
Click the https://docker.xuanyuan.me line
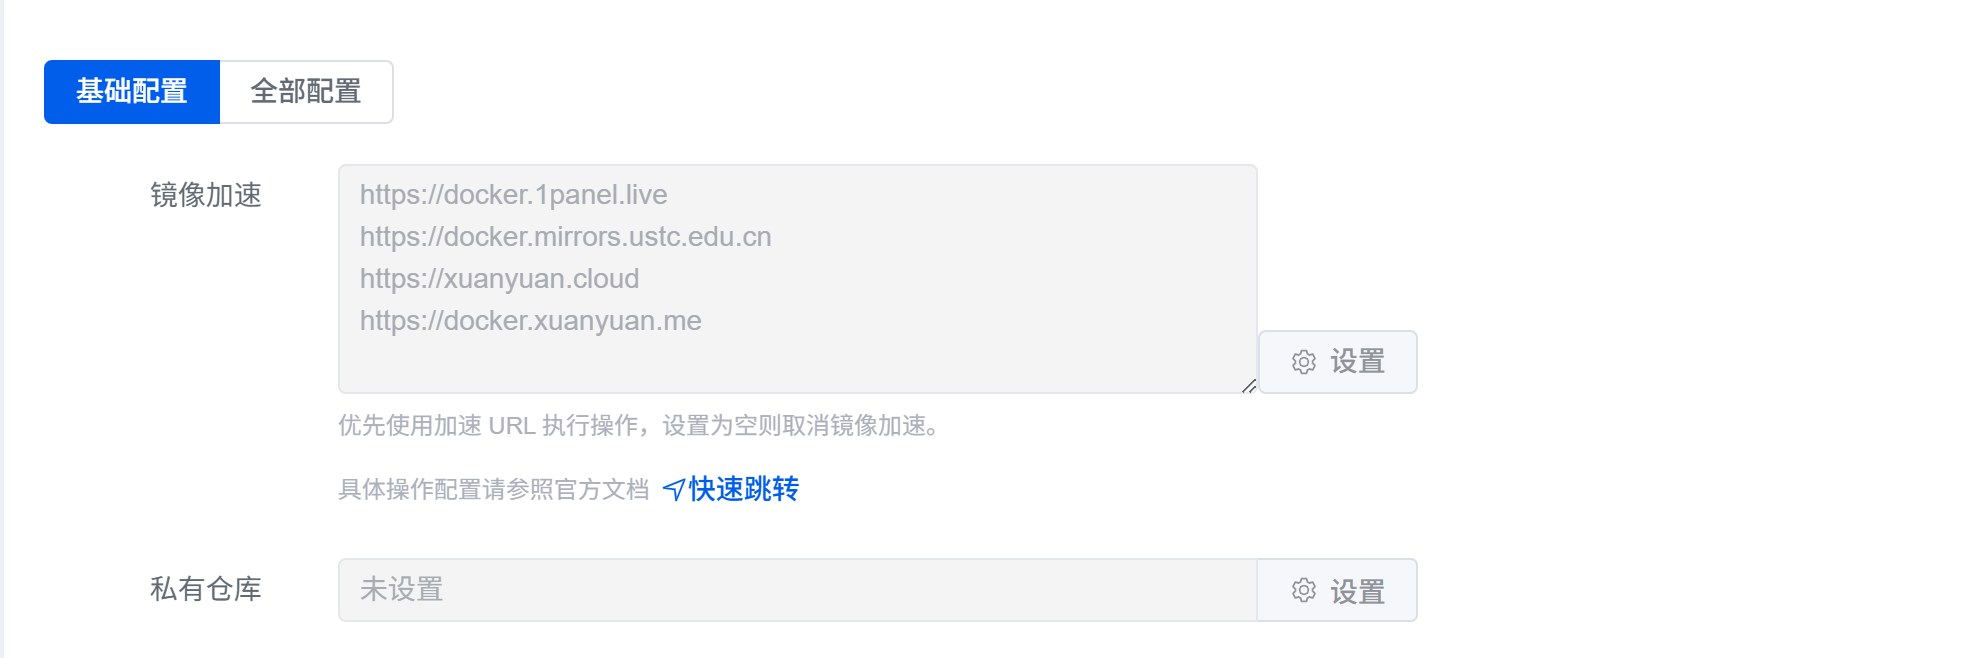click(530, 321)
